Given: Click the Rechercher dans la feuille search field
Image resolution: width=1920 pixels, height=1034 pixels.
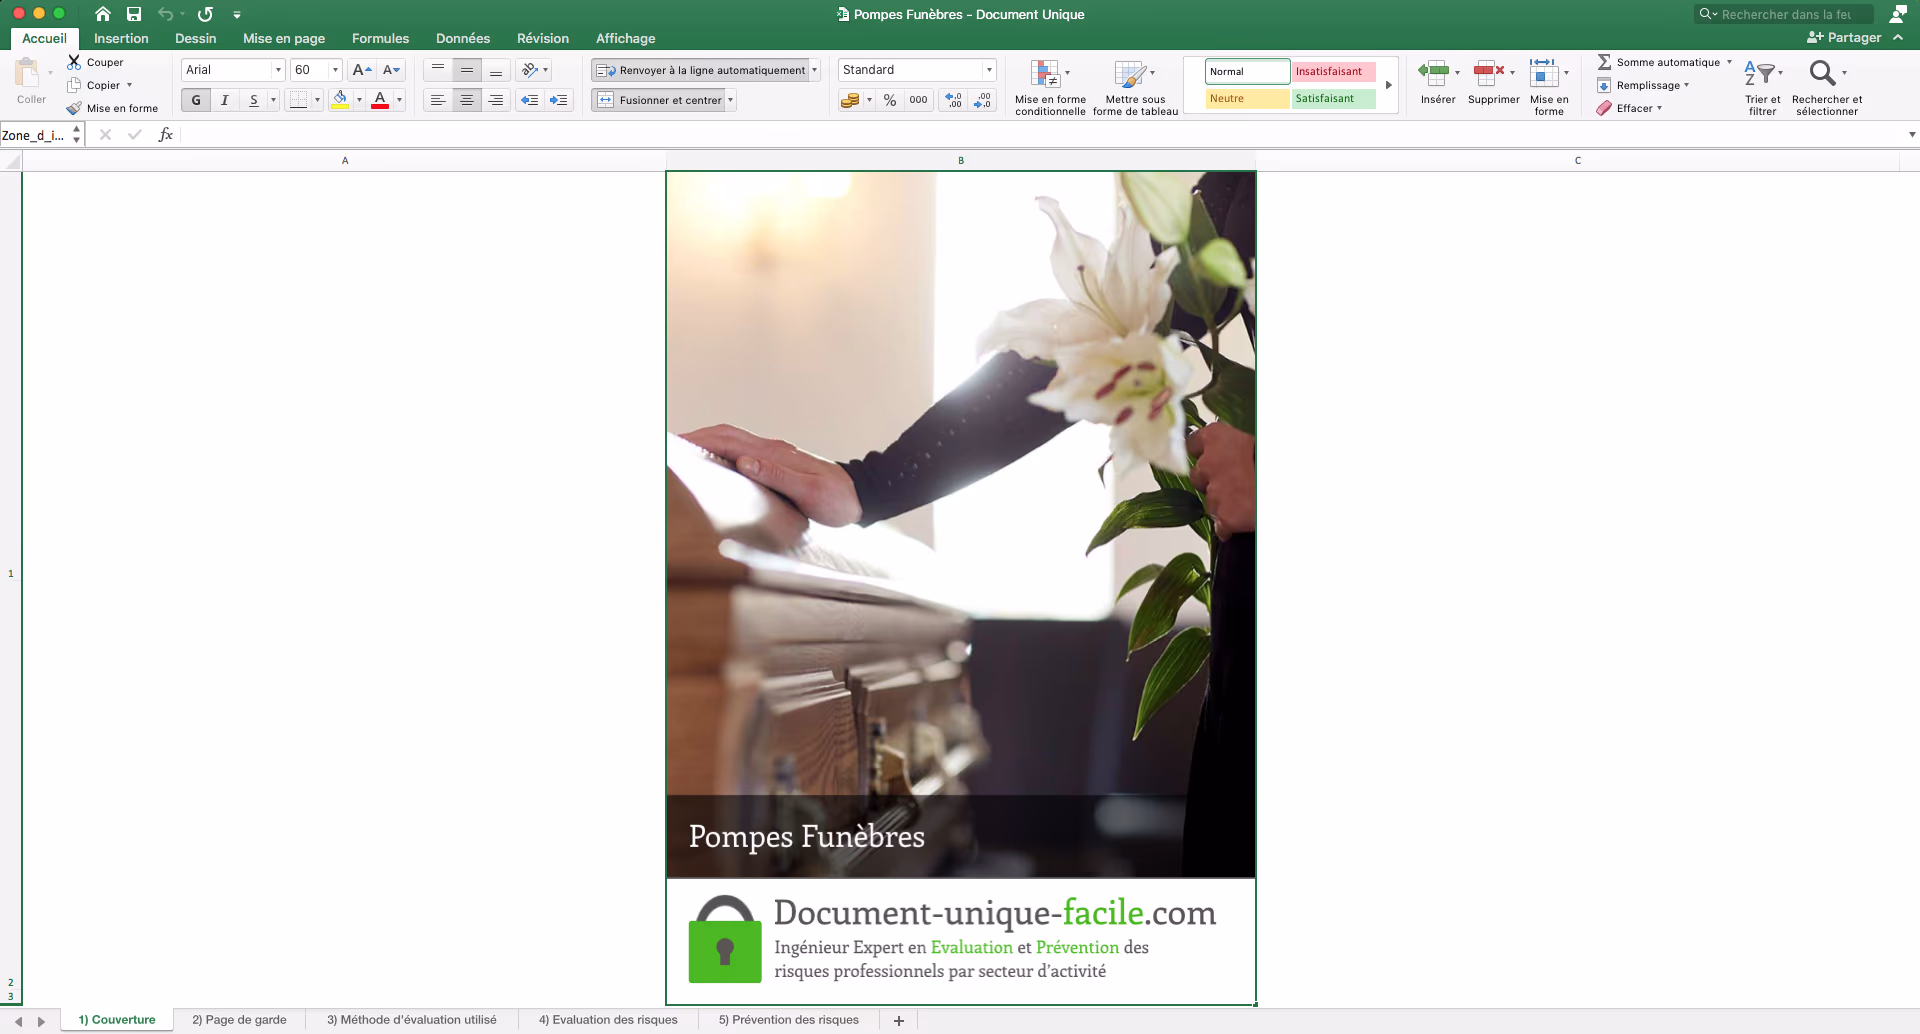Looking at the screenshot, I should tap(1784, 14).
